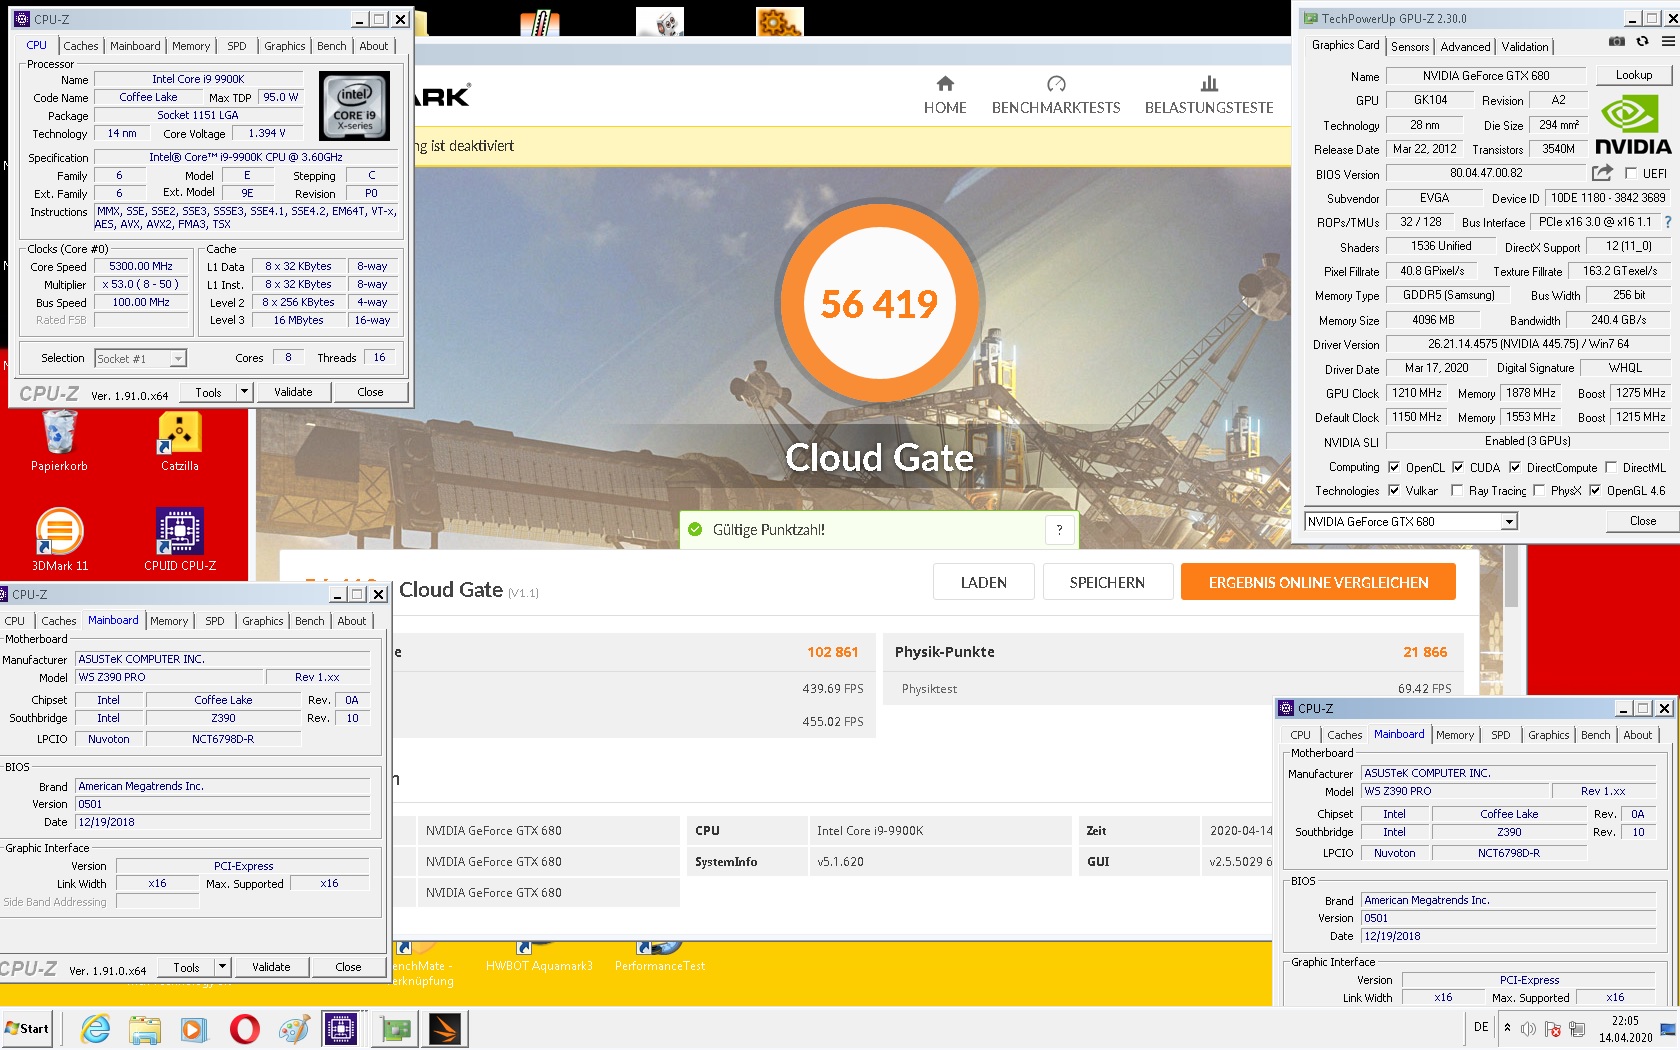This screenshot has height=1050, width=1680.
Task: Switch to Advanced tab in GPU-Z
Action: (1466, 47)
